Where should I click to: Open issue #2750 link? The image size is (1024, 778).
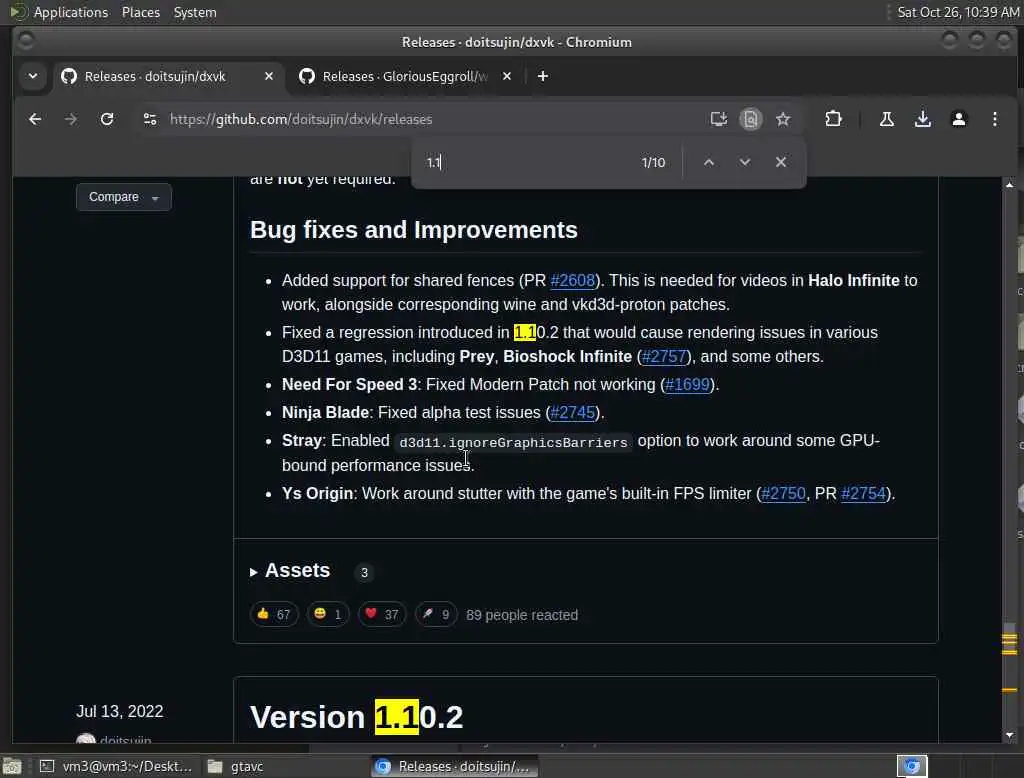[x=783, y=494]
